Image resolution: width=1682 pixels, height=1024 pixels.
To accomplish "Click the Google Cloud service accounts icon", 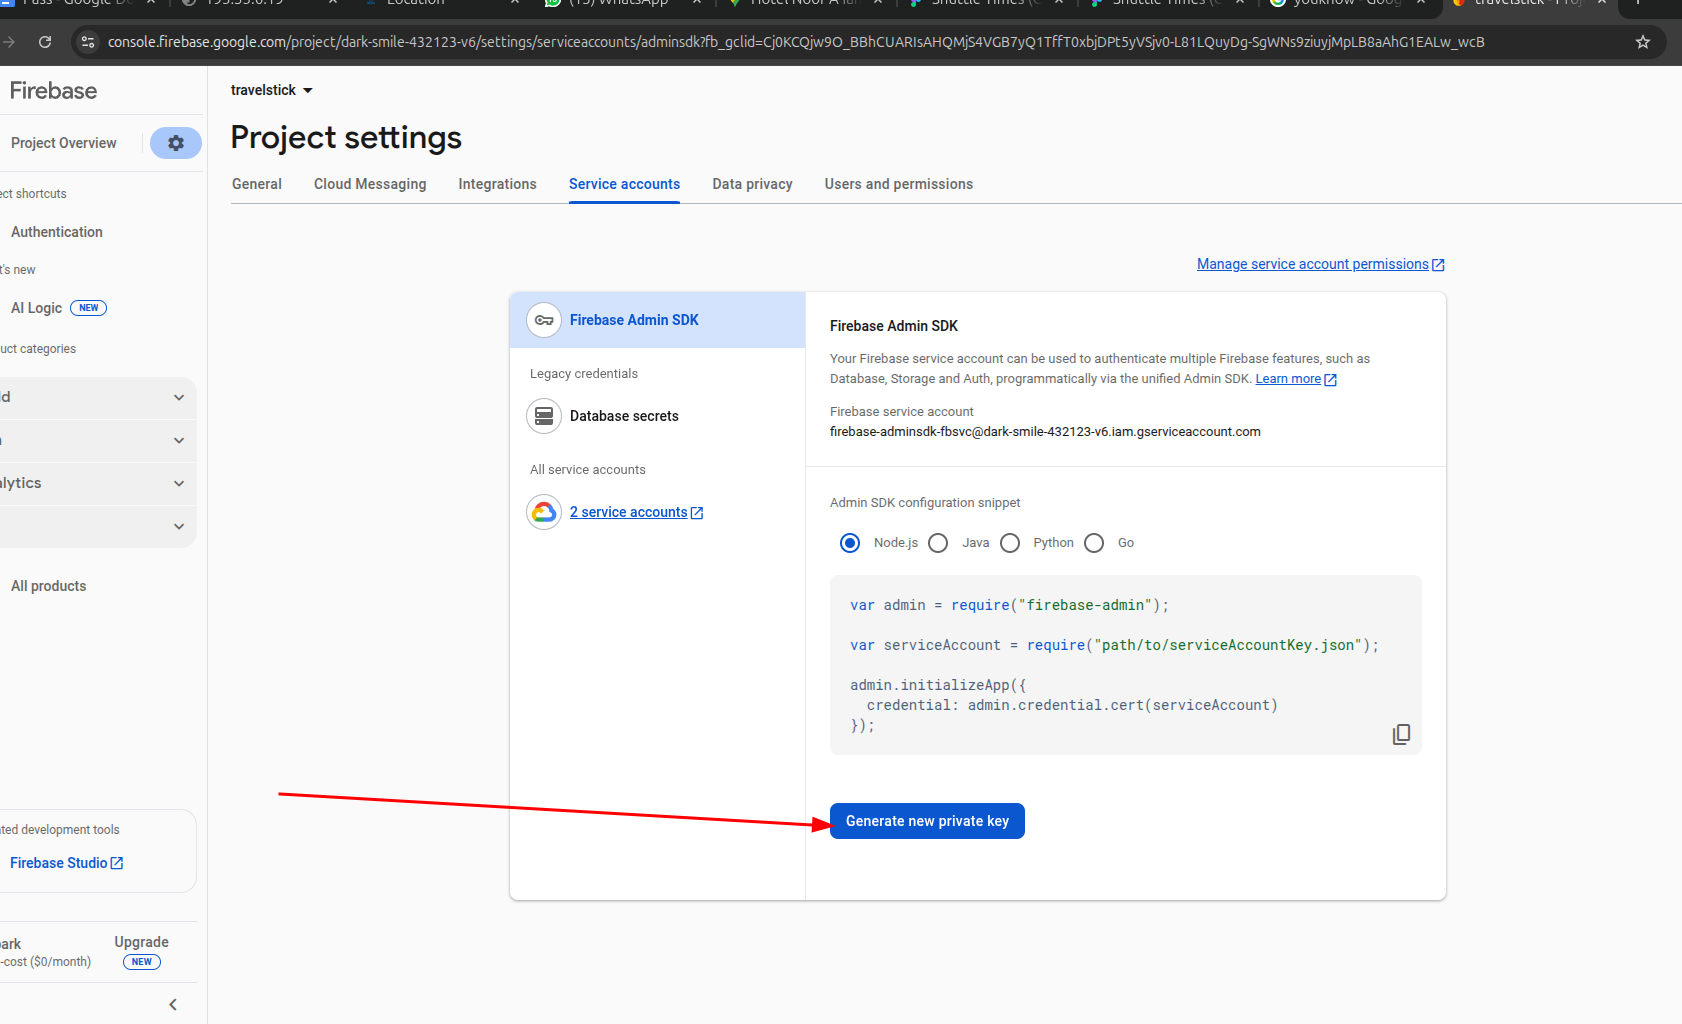I will tap(544, 512).
